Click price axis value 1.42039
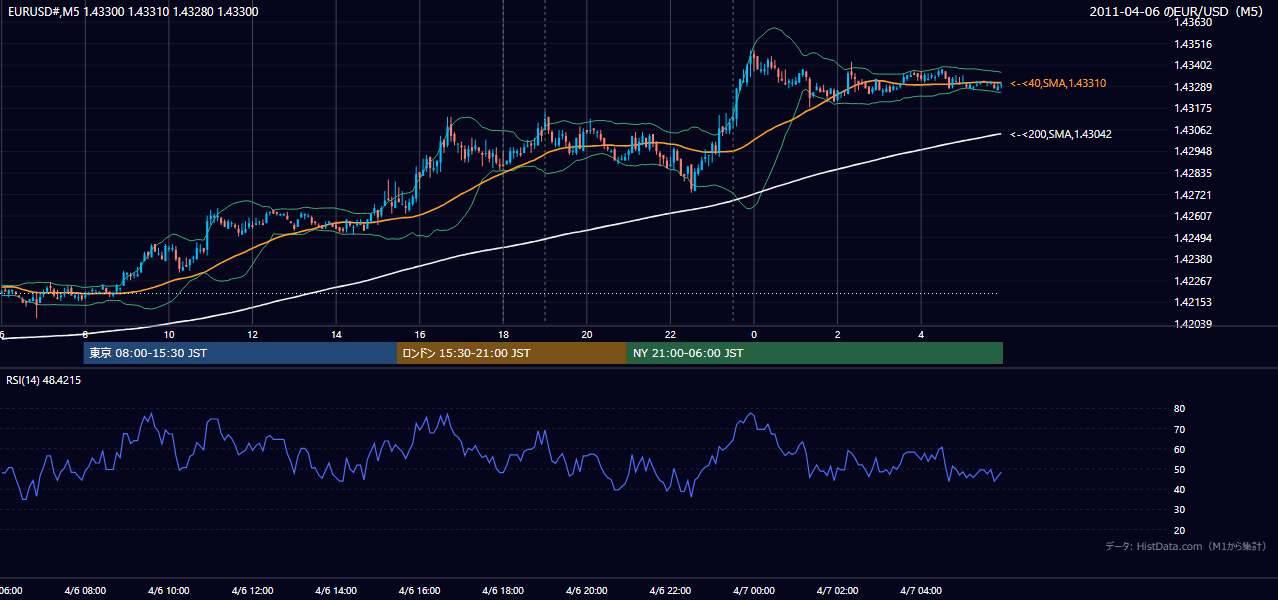Screen dimensions: 1278x600 (x=1192, y=324)
